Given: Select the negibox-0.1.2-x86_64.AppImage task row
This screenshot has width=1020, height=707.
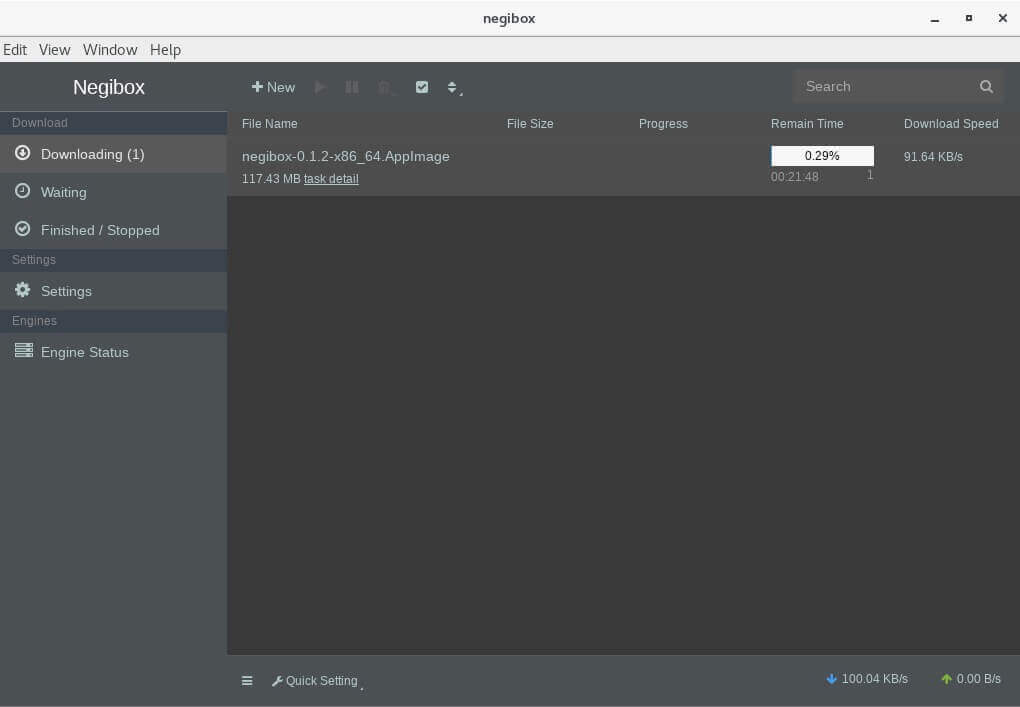Looking at the screenshot, I should [623, 167].
